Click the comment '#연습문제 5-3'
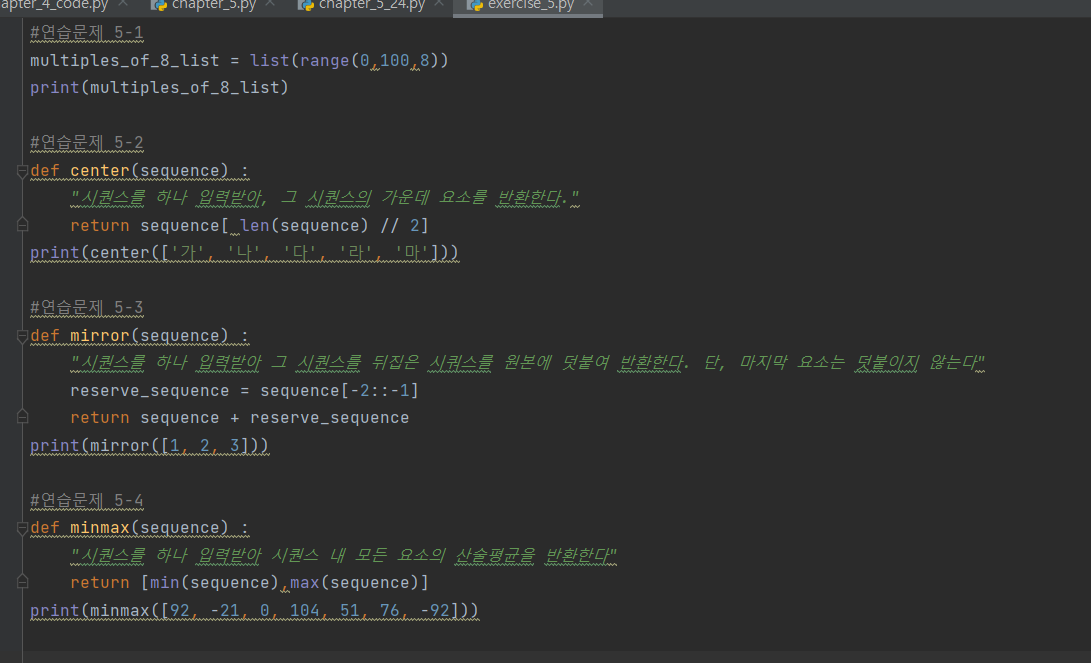The width and height of the screenshot is (1091, 663). click(87, 307)
